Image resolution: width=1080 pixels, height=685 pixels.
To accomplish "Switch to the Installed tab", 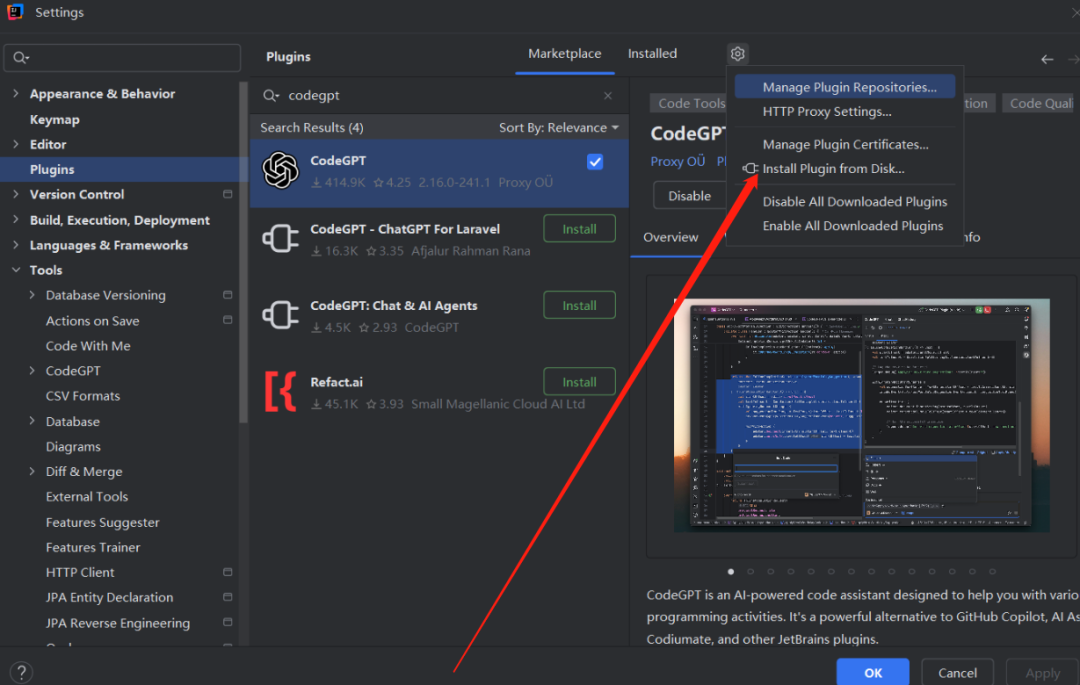I will (x=652, y=54).
